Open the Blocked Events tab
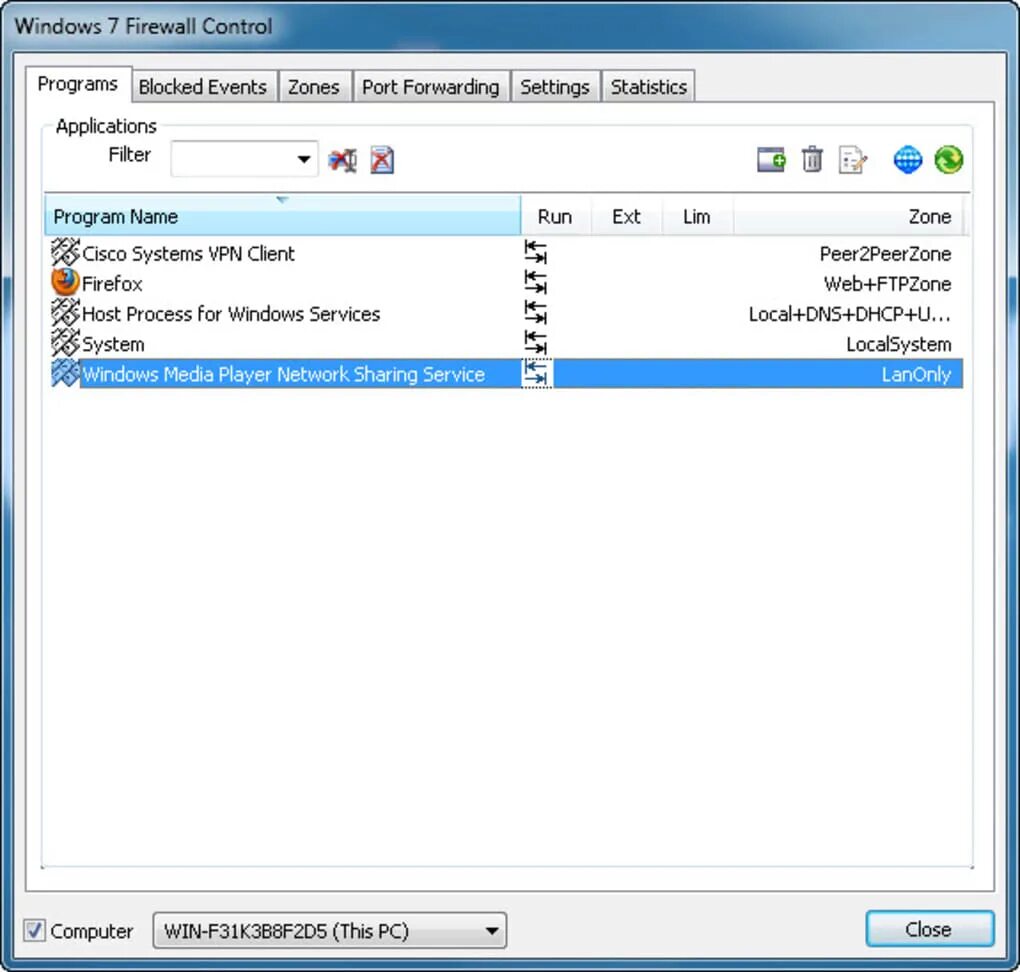The width and height of the screenshot is (1020, 972). click(x=203, y=87)
